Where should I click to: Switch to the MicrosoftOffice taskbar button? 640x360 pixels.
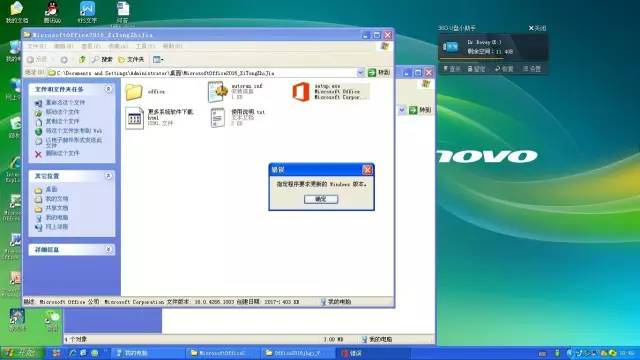tap(223, 353)
